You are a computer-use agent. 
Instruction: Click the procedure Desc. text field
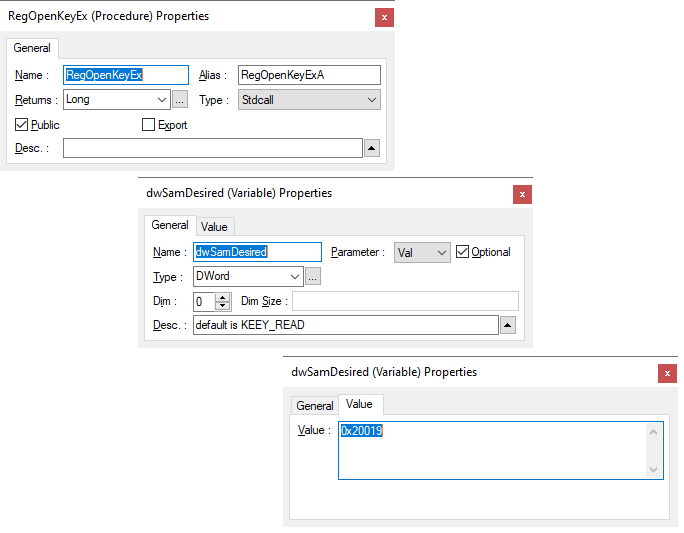[213, 148]
